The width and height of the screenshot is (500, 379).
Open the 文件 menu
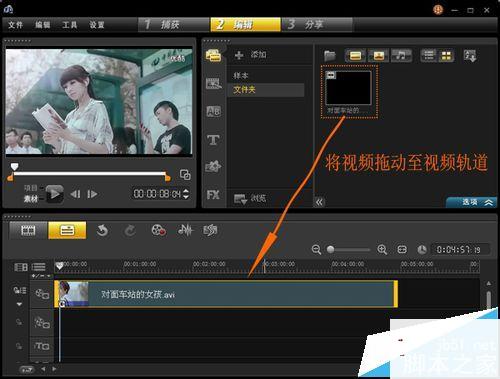click(x=15, y=25)
